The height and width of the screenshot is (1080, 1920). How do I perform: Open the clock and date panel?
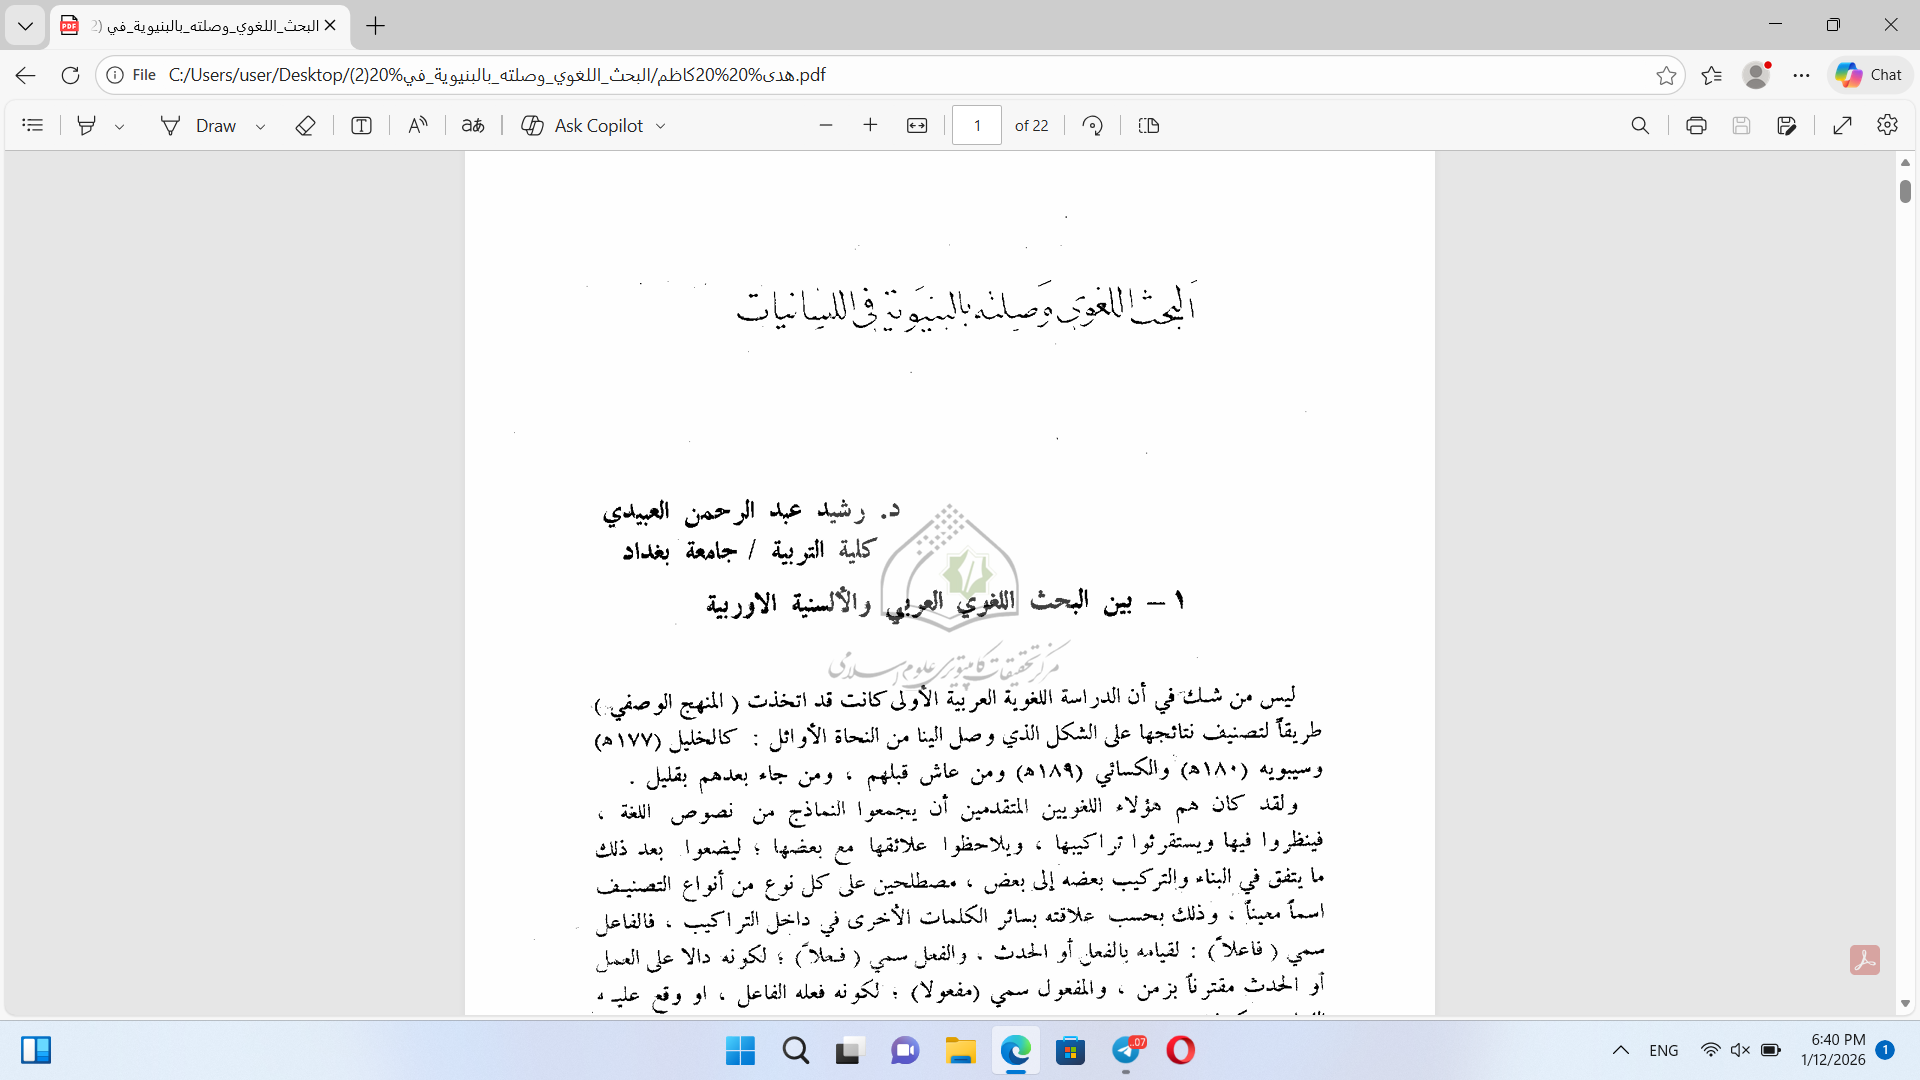coord(1833,1050)
